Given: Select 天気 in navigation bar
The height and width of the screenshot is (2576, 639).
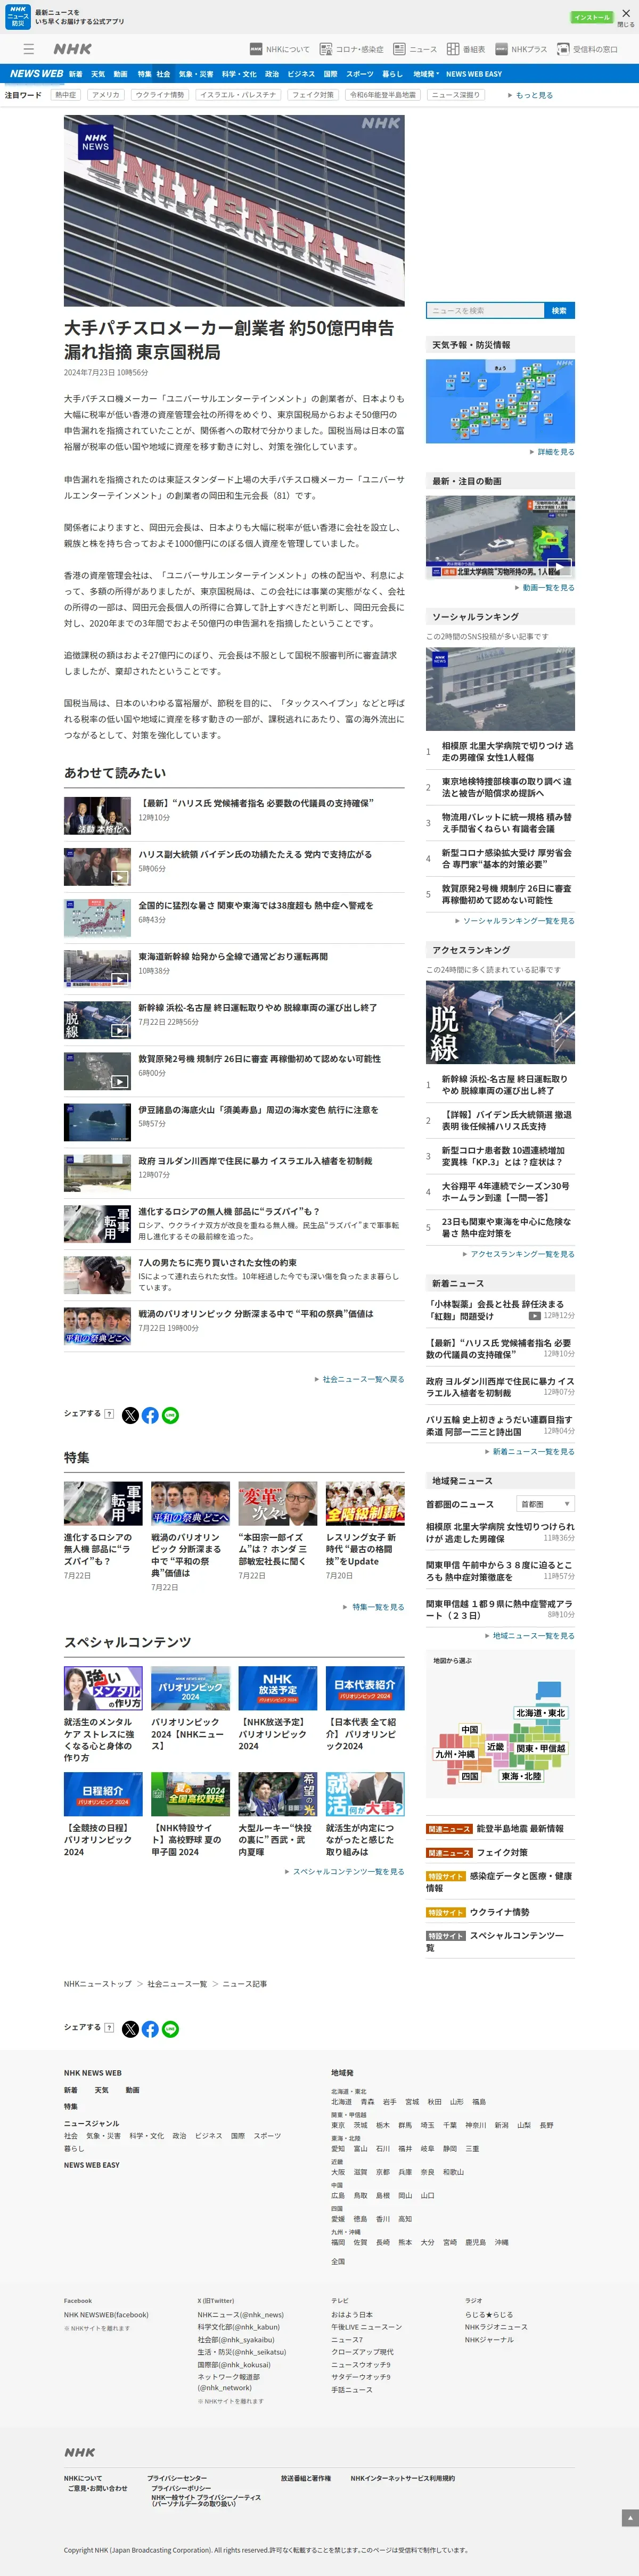Looking at the screenshot, I should [x=98, y=74].
